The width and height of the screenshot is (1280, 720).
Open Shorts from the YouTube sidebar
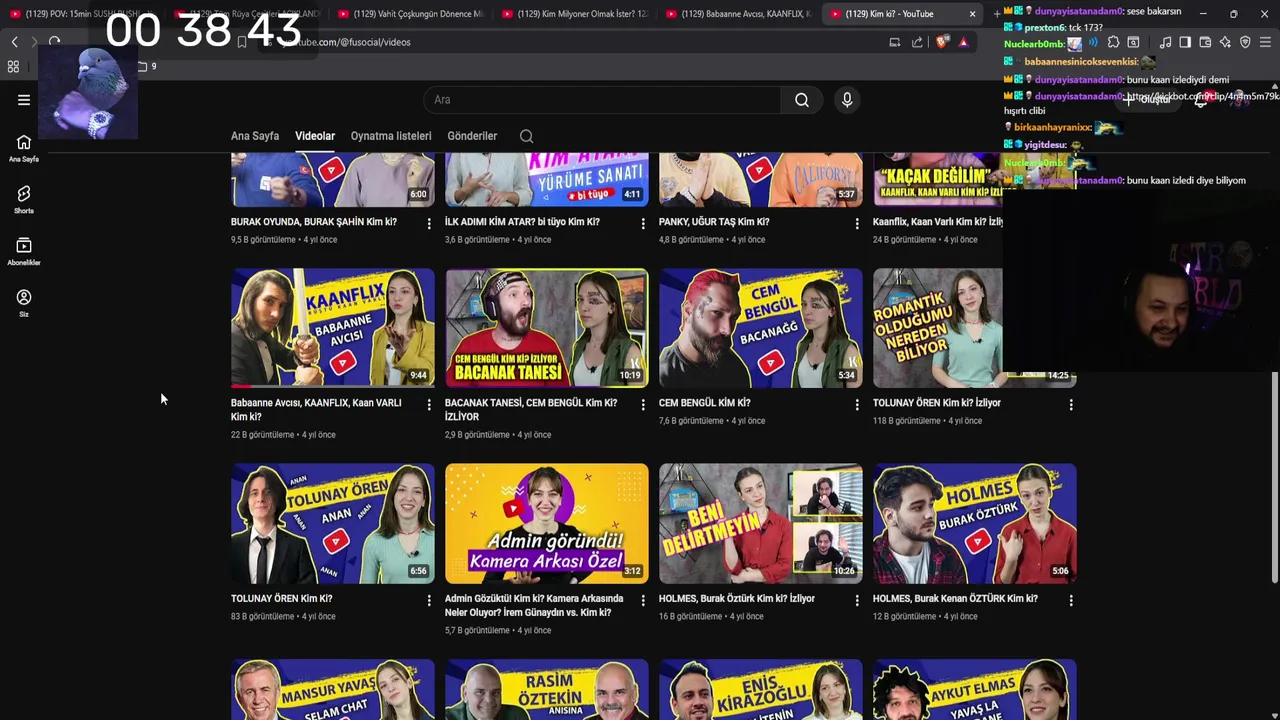[x=24, y=200]
